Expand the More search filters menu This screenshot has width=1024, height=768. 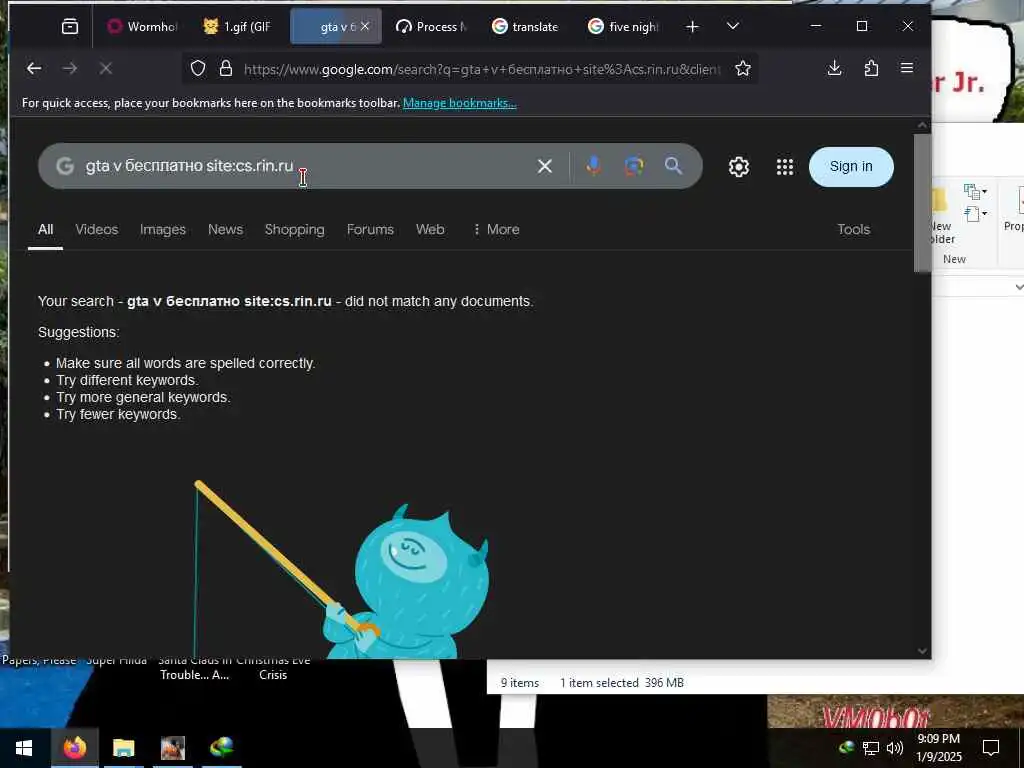pos(496,229)
